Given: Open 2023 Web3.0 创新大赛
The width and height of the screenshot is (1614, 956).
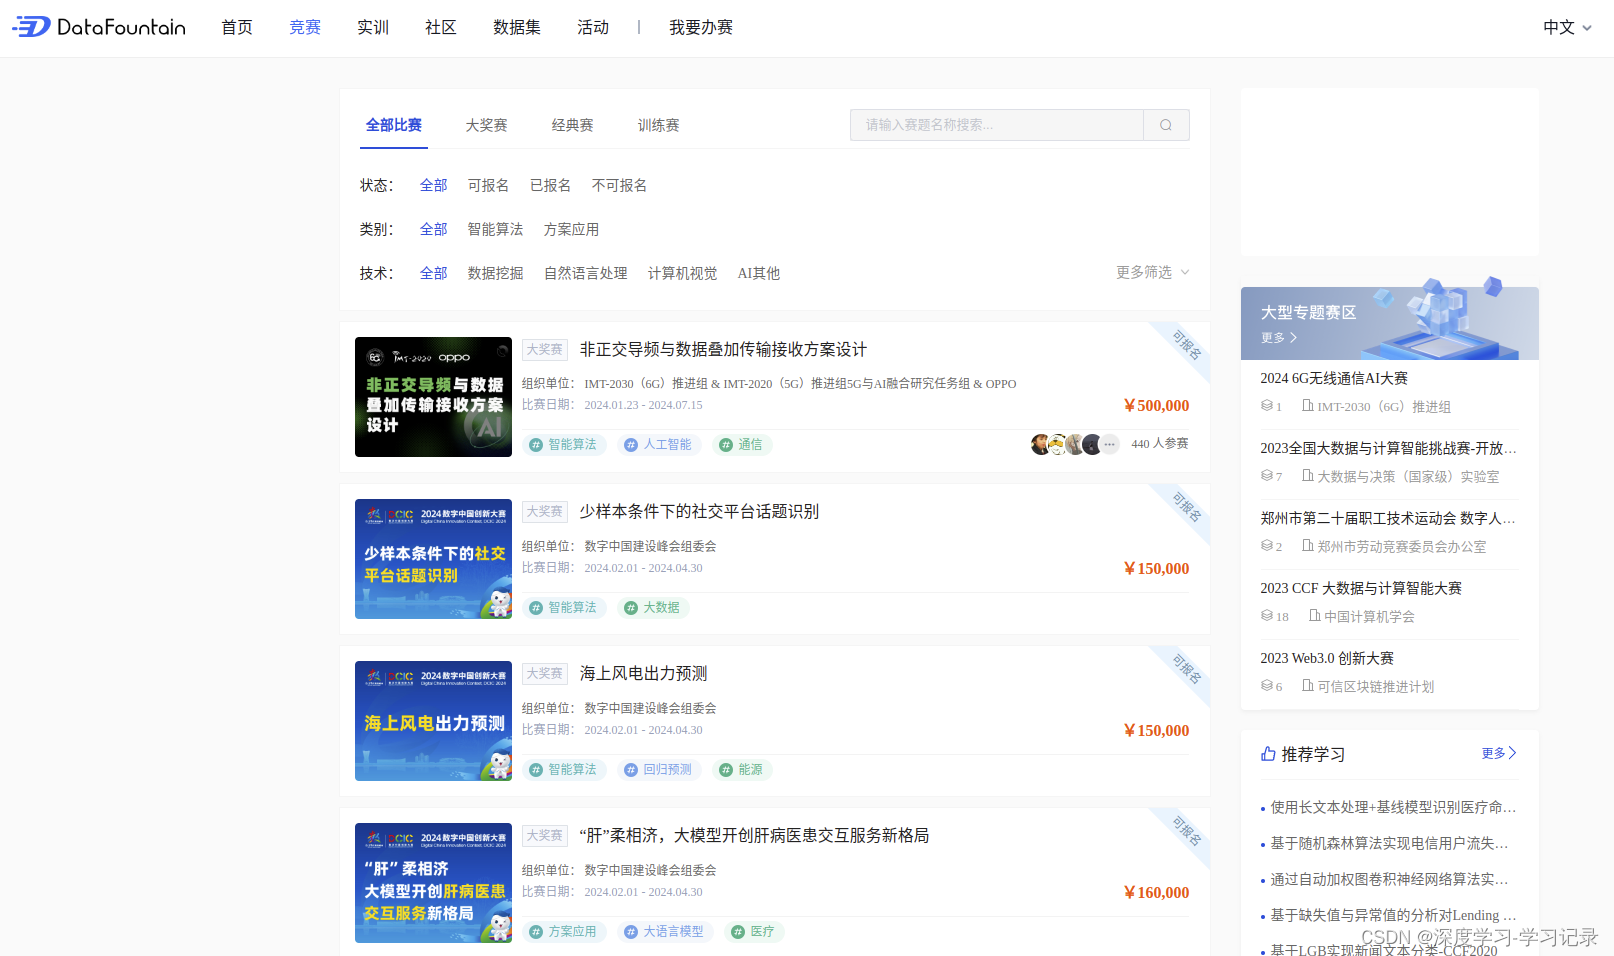Looking at the screenshot, I should point(1327,658).
